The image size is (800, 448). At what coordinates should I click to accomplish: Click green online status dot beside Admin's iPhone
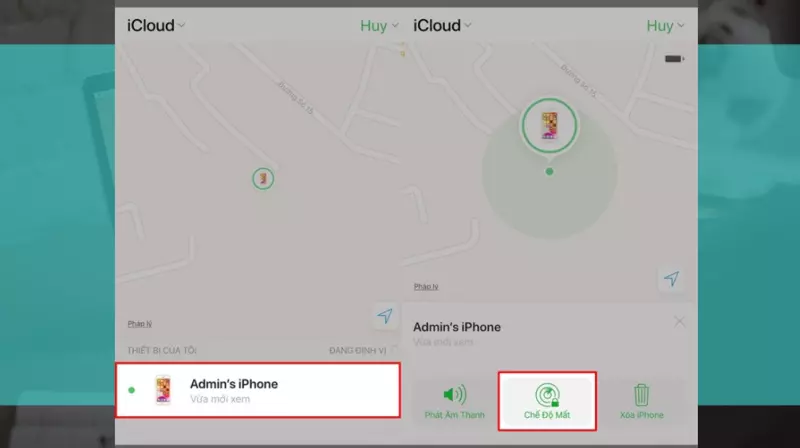[132, 390]
